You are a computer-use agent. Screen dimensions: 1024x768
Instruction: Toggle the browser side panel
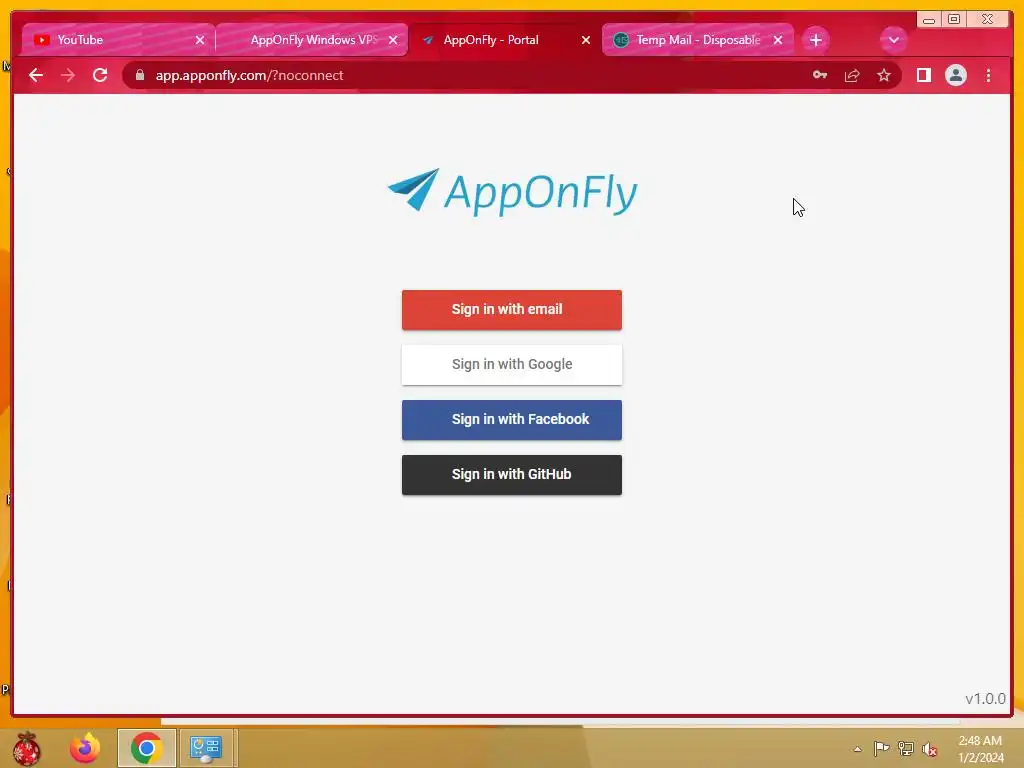tap(923, 75)
